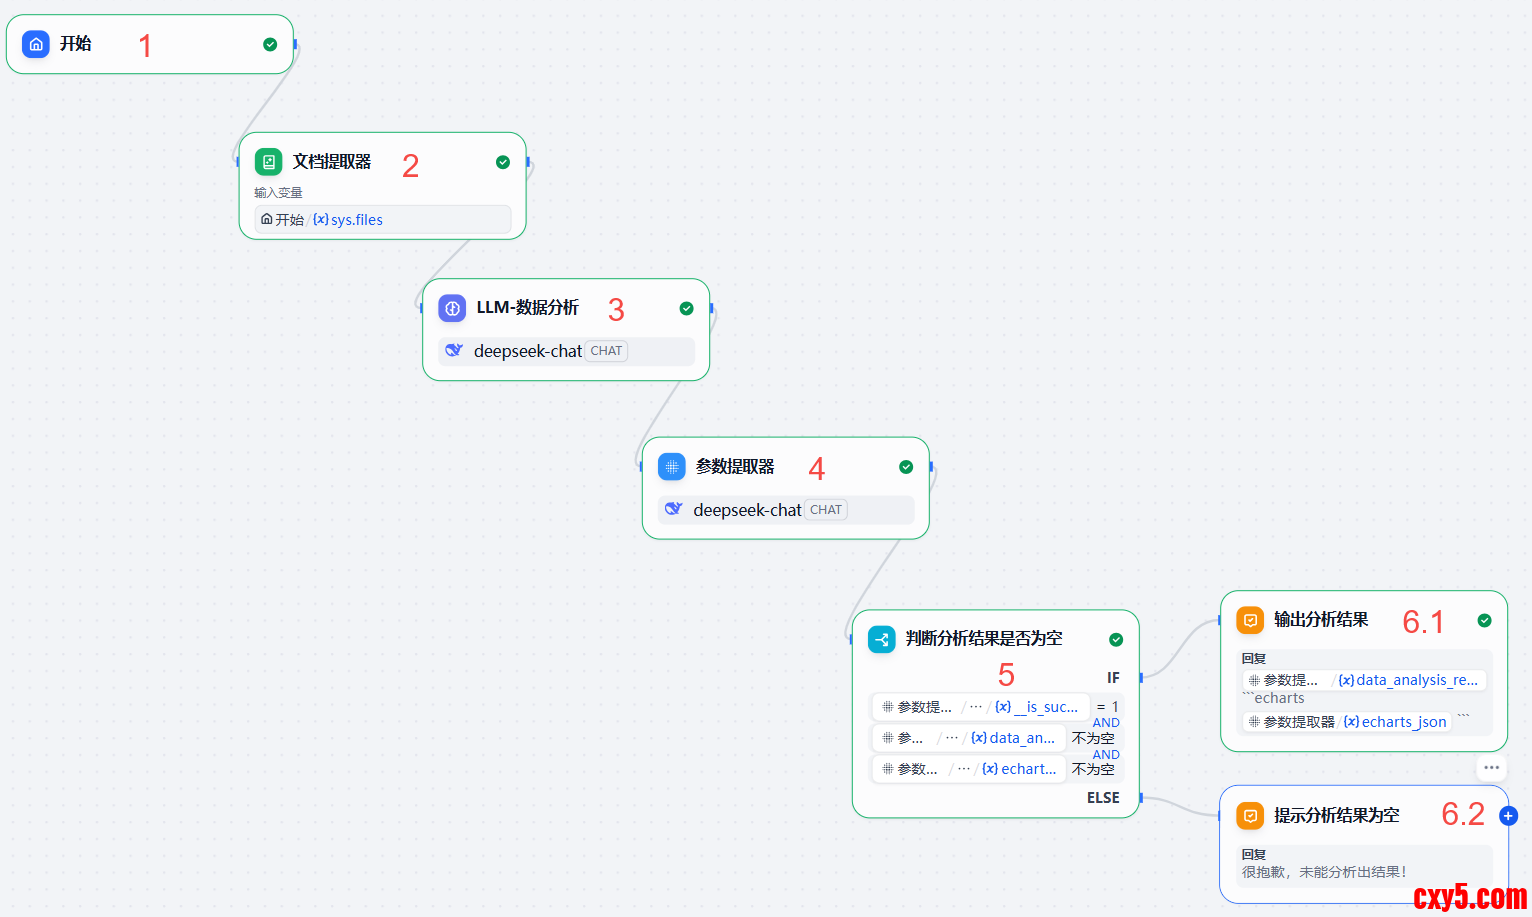This screenshot has width=1532, height=917.
Task: Select the green 文档提取器 node icon
Action: pos(268,162)
